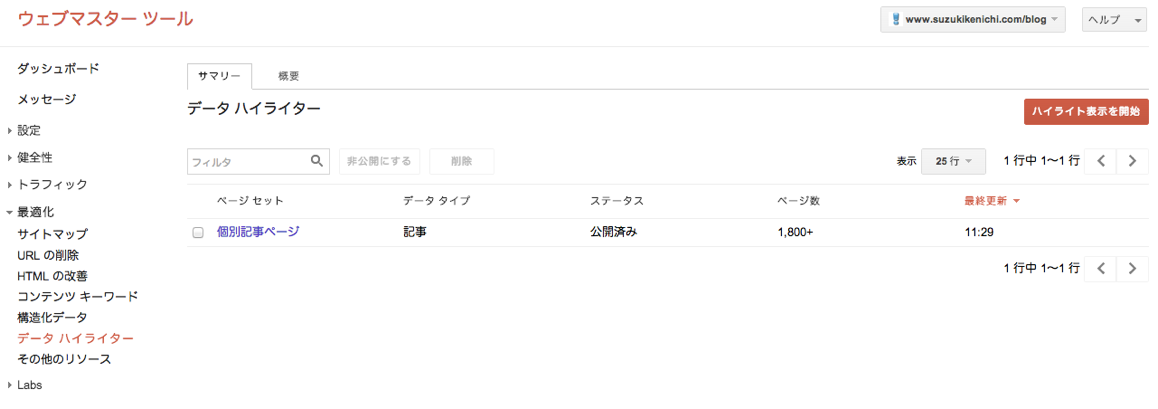1158x409 pixels.
Task: Select the サマリー tab
Action: 219,76
